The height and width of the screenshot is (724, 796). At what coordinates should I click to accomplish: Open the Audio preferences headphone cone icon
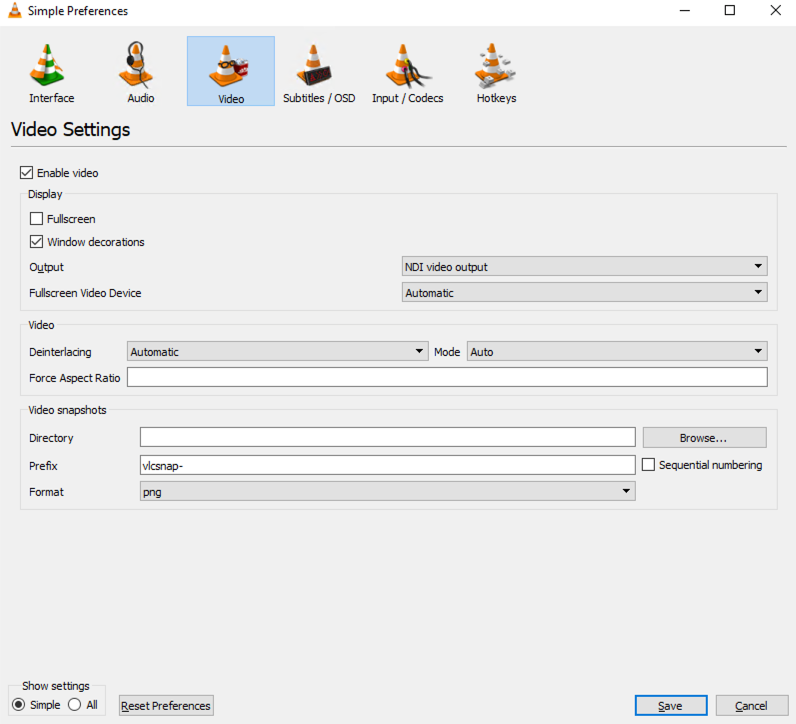(140, 66)
